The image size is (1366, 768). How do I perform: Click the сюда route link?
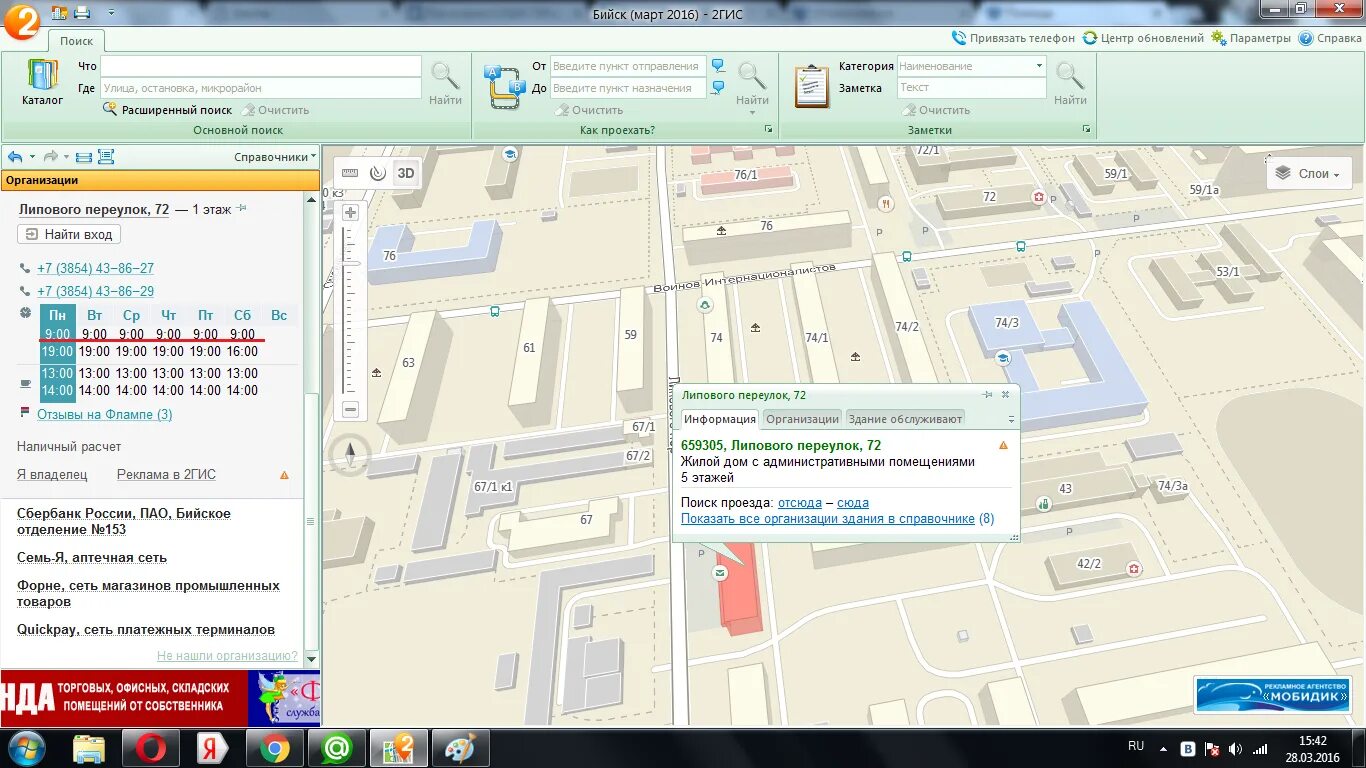(x=853, y=503)
